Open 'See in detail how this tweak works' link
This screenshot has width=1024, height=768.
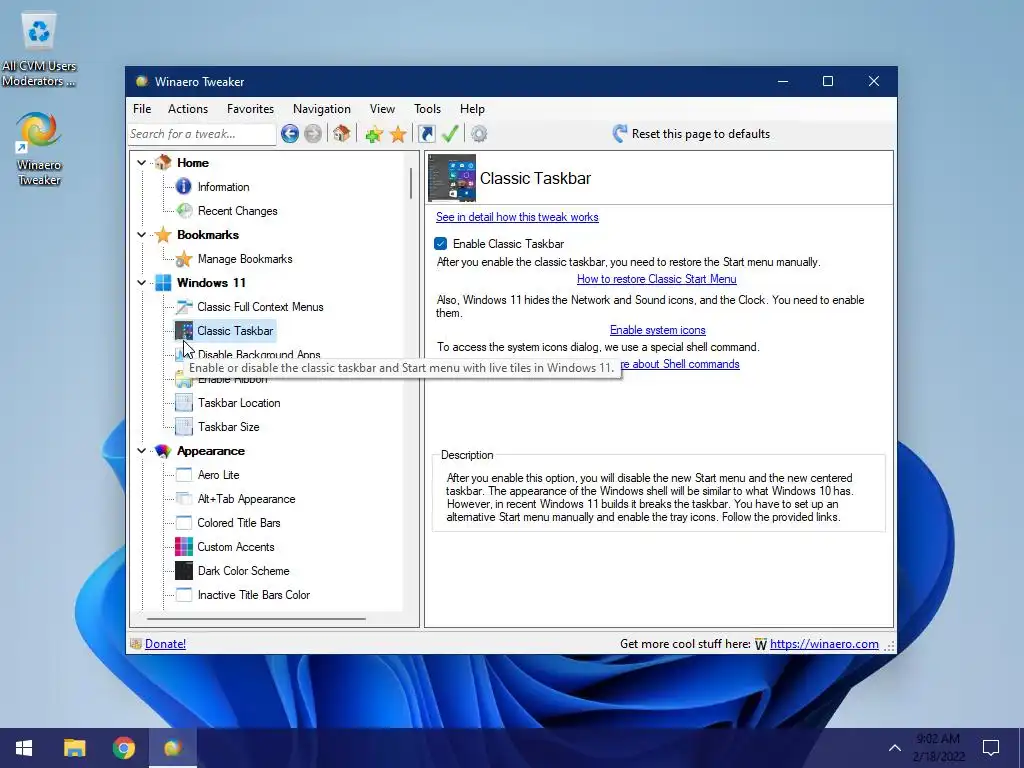(x=517, y=217)
